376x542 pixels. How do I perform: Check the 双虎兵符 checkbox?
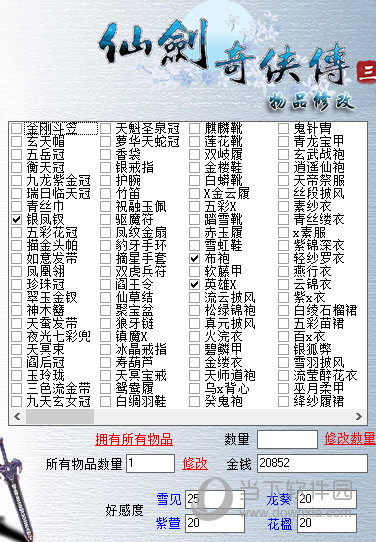tap(105, 271)
